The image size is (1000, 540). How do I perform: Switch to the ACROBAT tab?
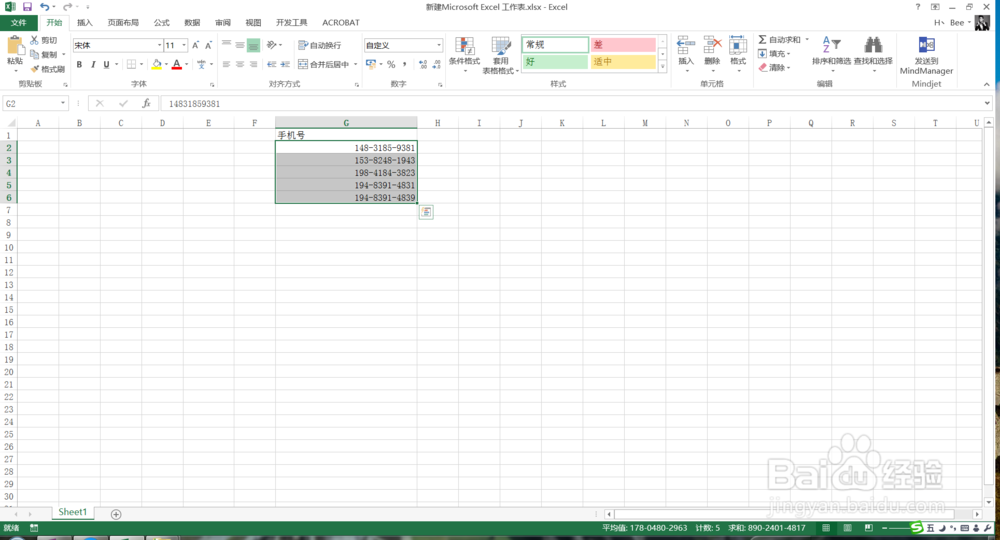[341, 22]
